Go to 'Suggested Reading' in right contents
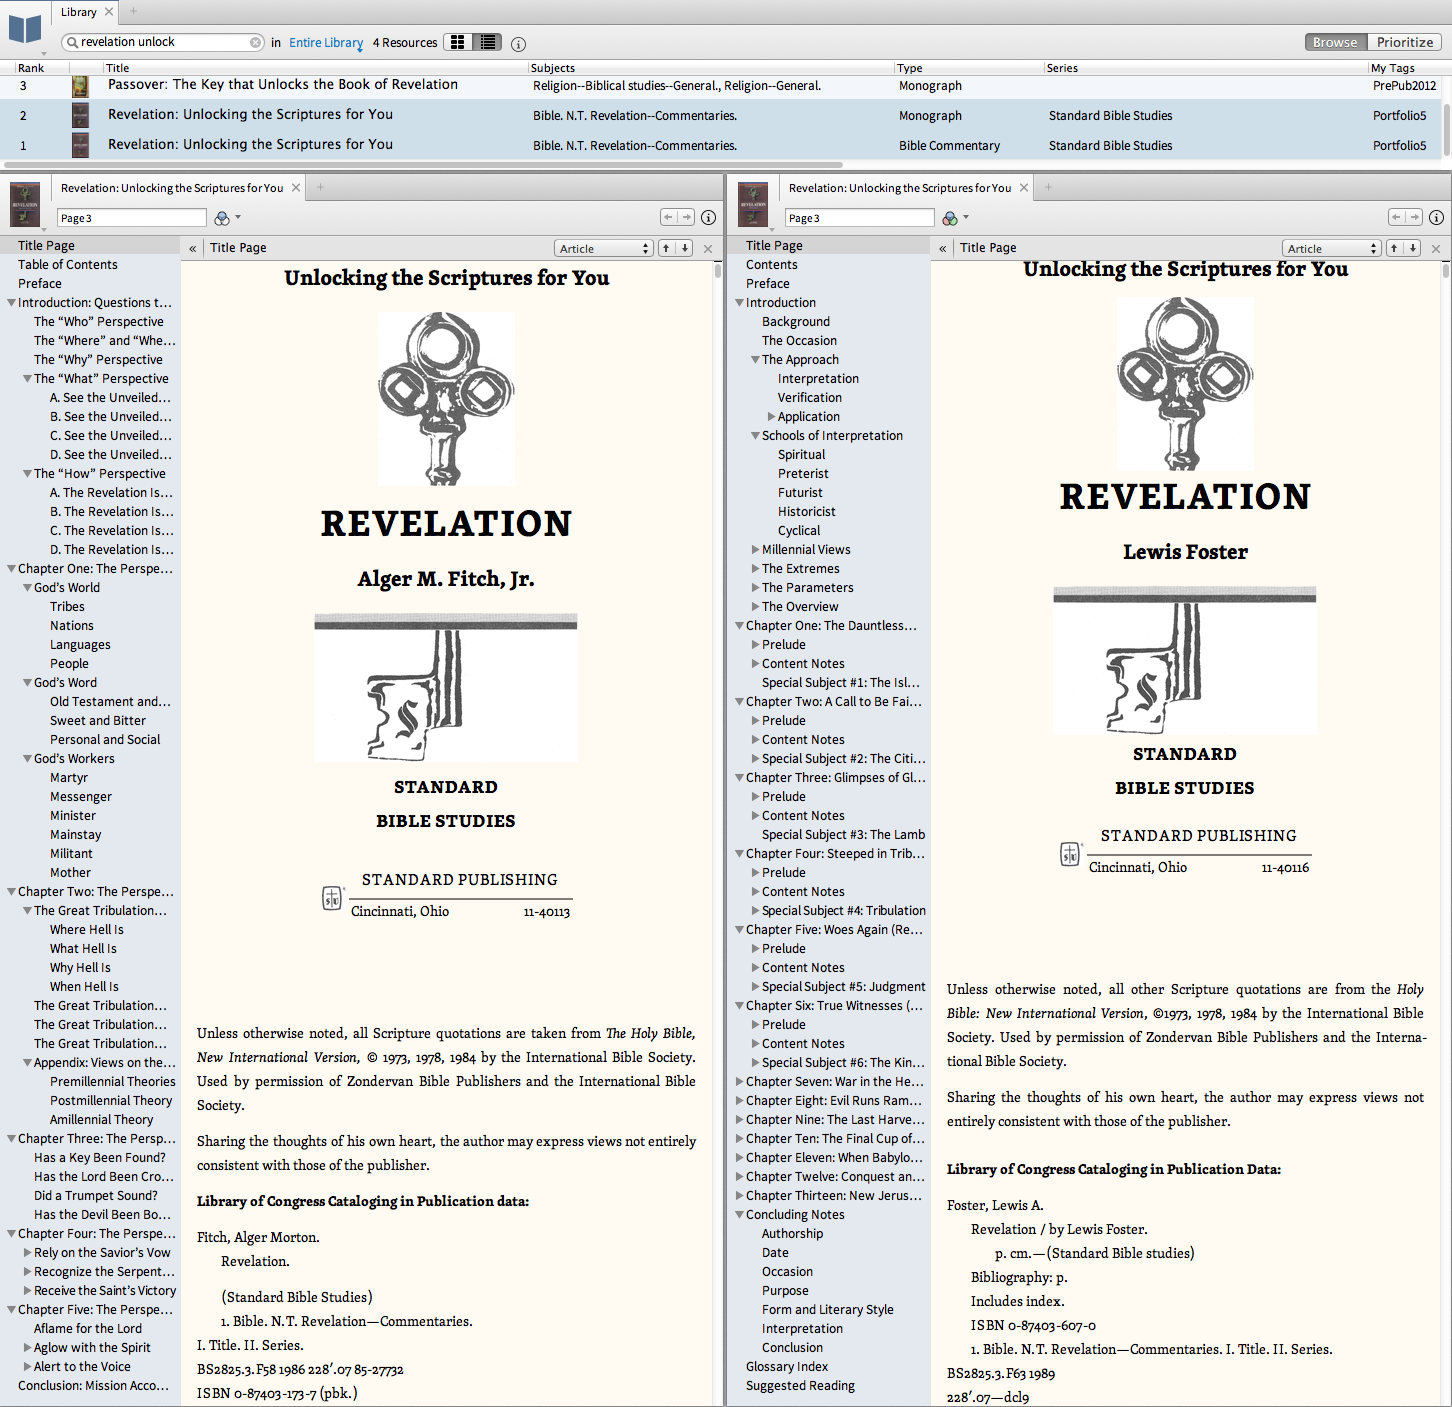 coord(800,1386)
